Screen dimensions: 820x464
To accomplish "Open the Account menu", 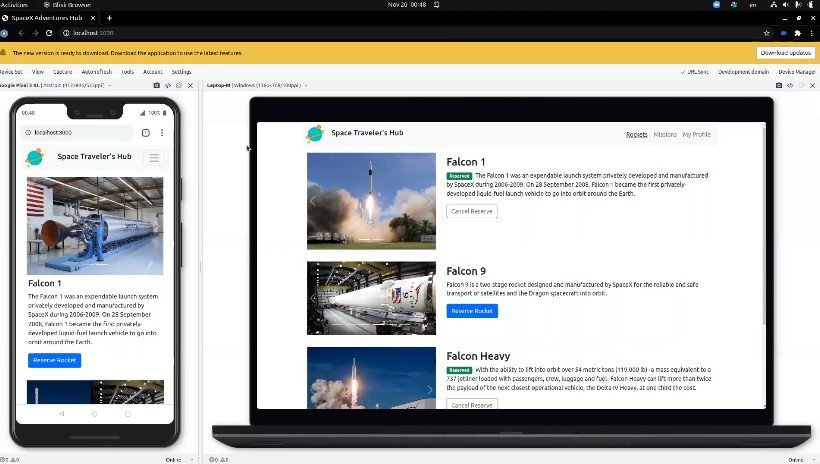I will click(x=153, y=72).
